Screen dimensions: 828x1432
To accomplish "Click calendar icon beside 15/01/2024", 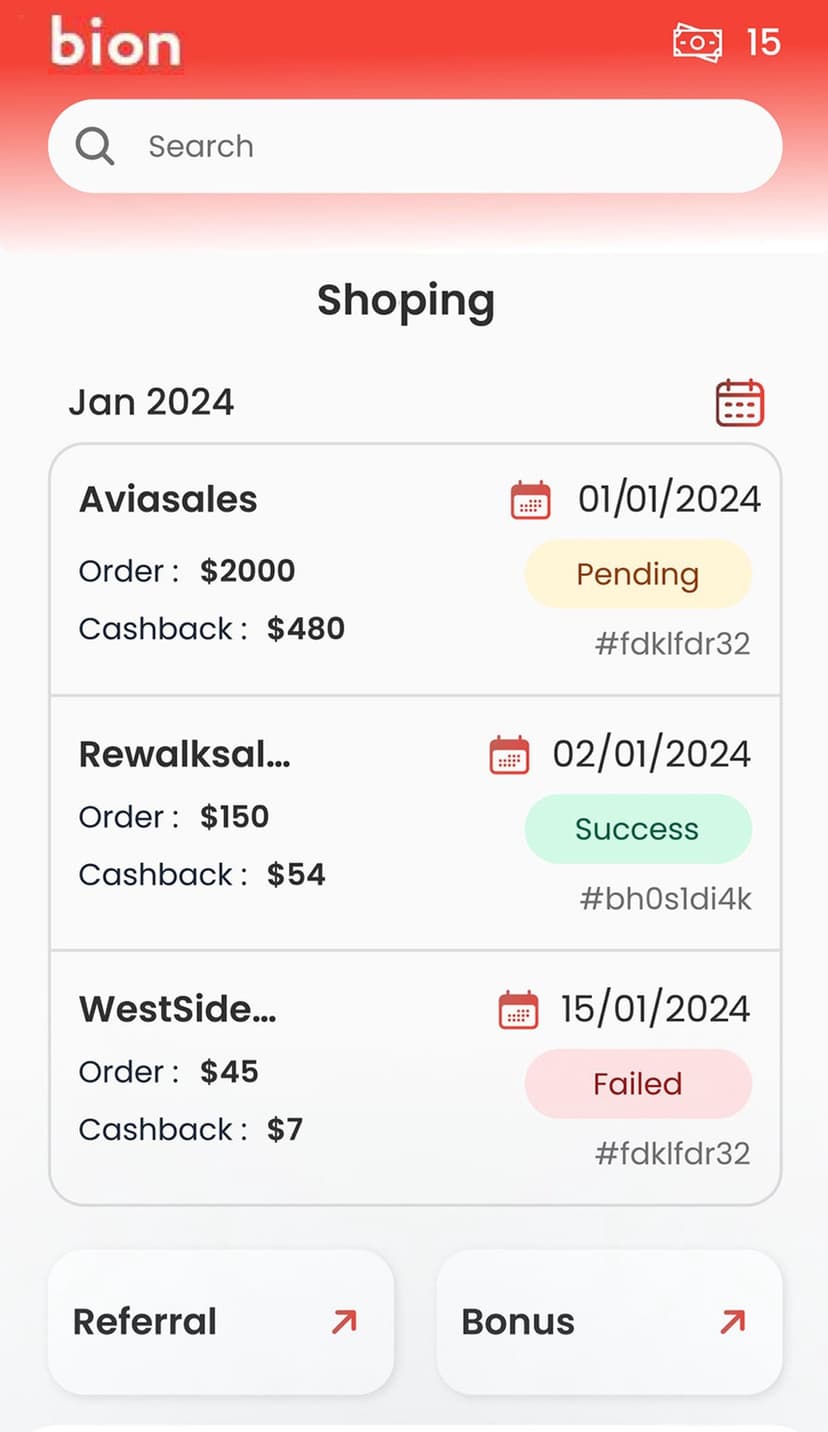I will tap(518, 1010).
